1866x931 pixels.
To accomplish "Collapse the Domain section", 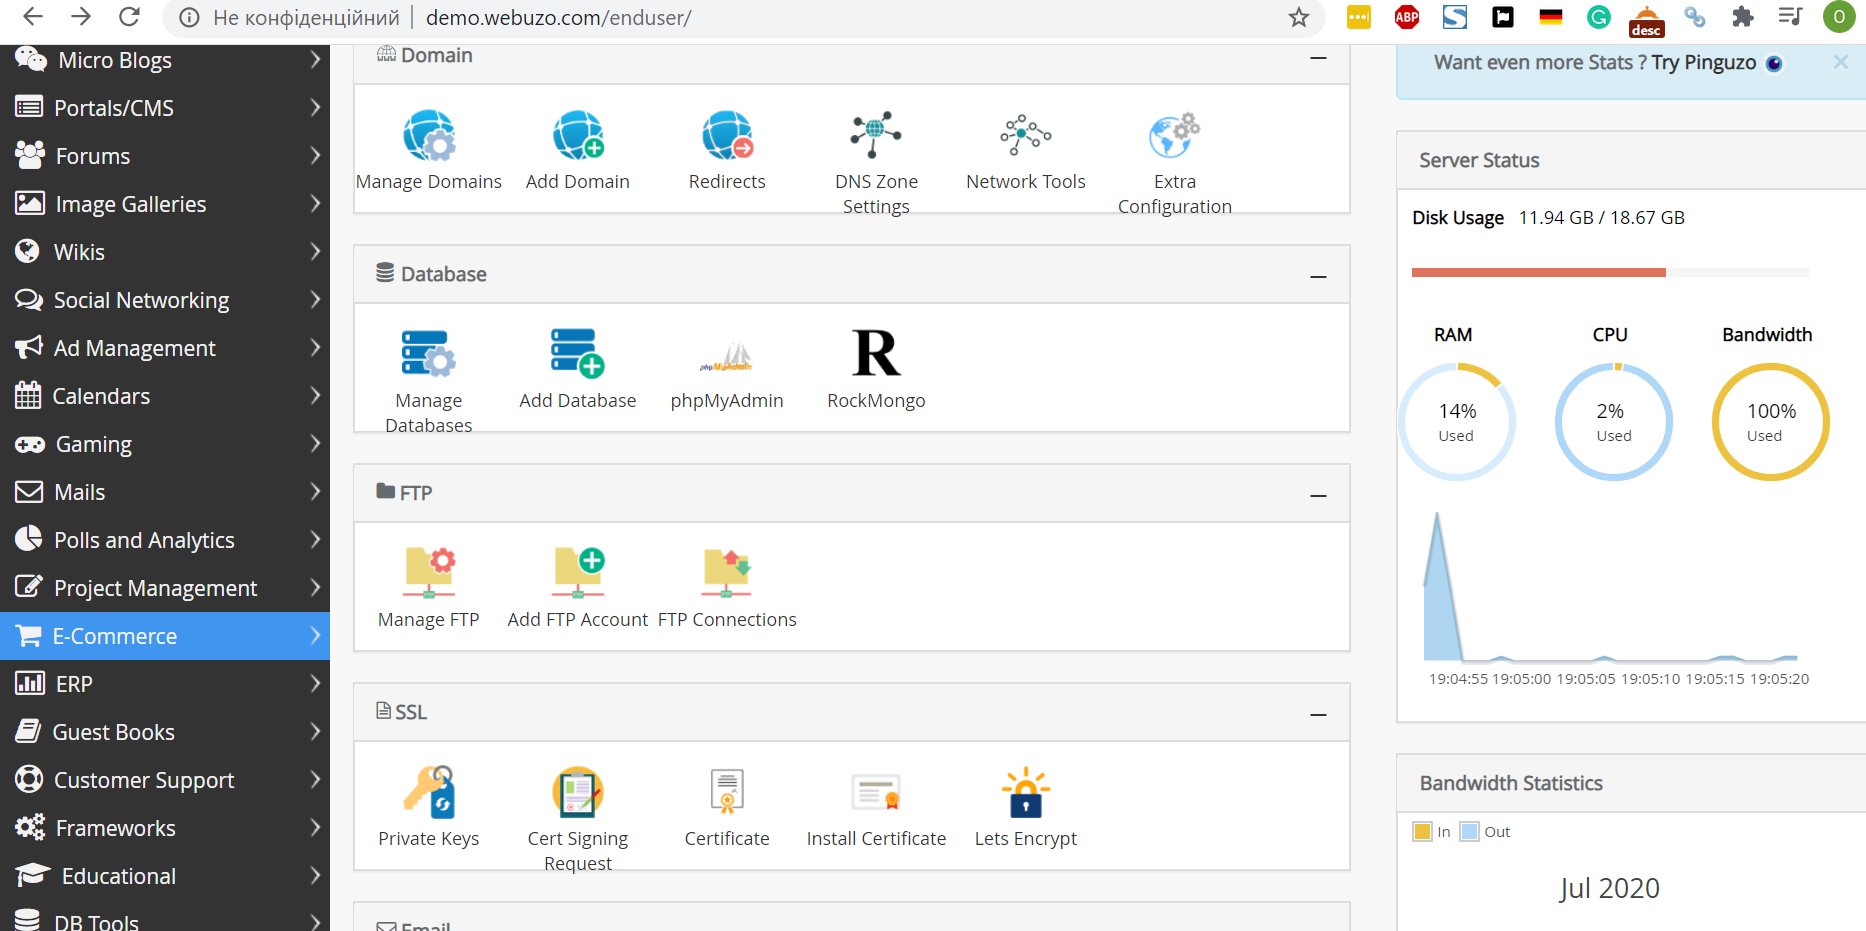I will click(1319, 58).
